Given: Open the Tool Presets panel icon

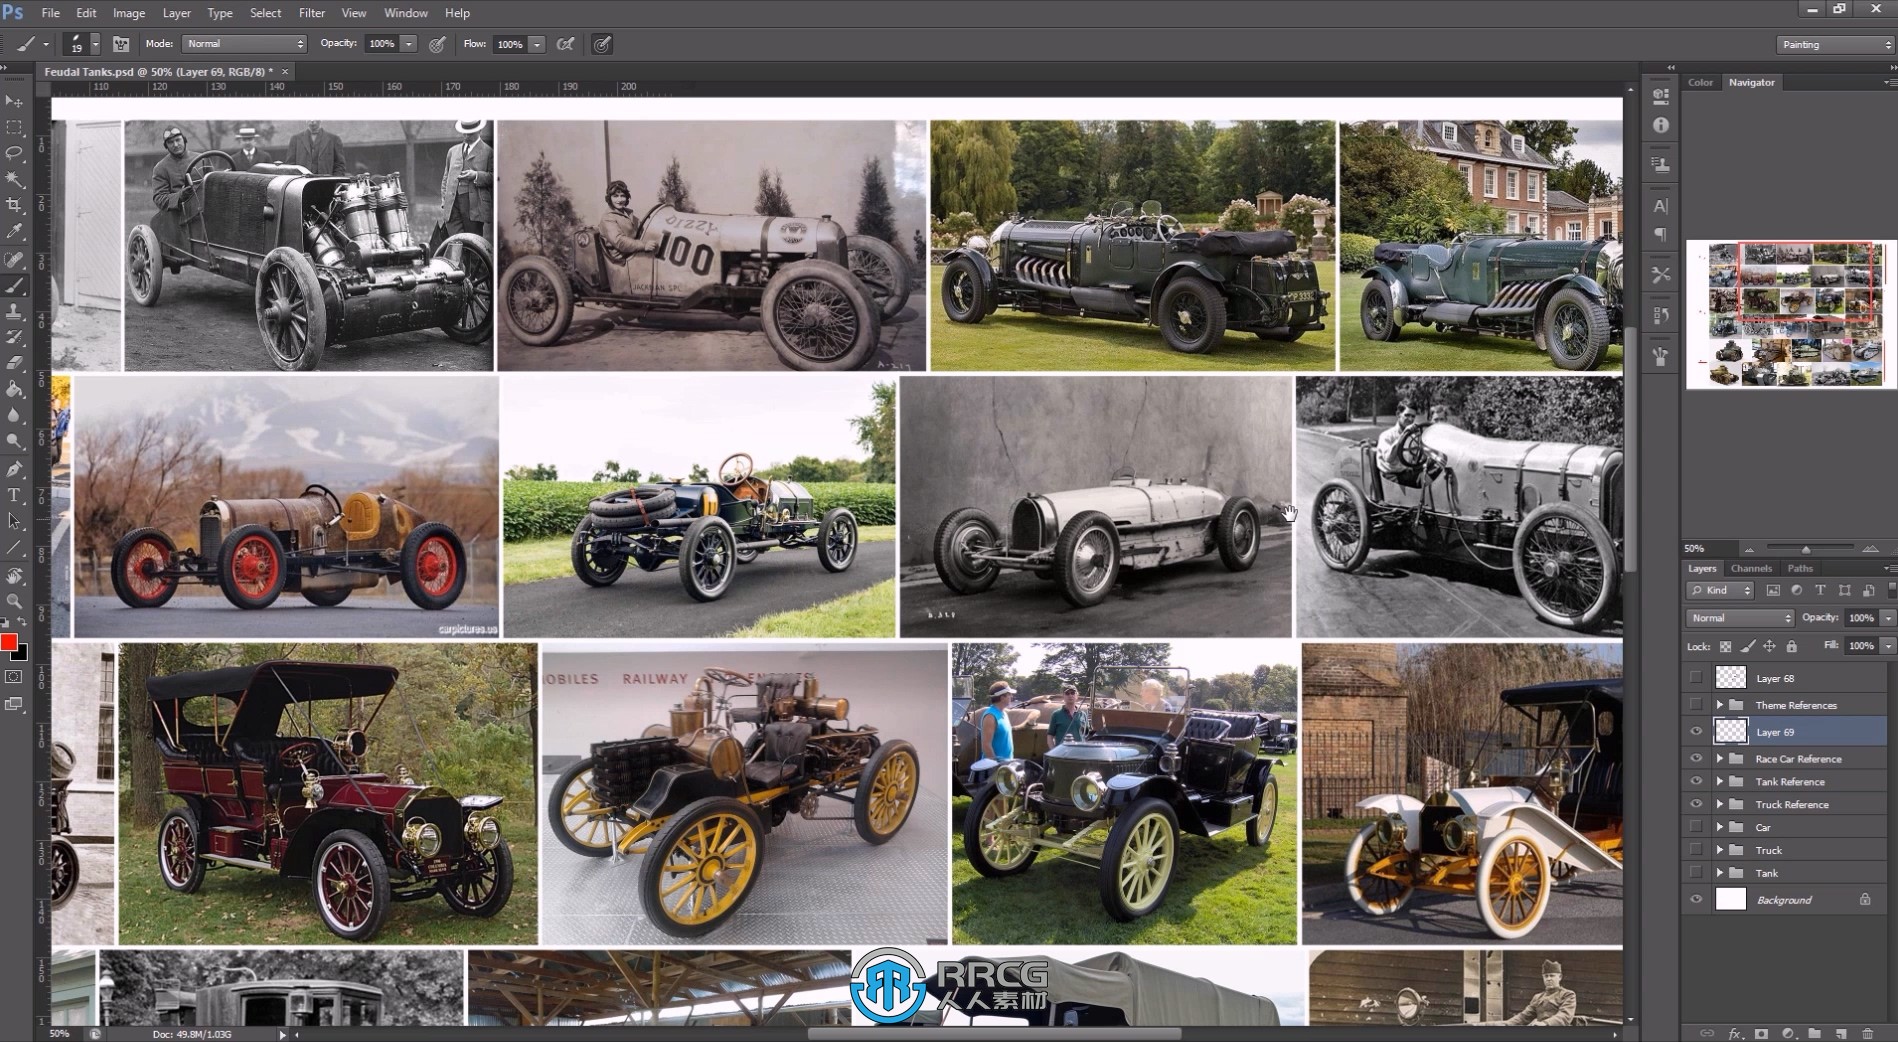Looking at the screenshot, I should [x=1661, y=274].
